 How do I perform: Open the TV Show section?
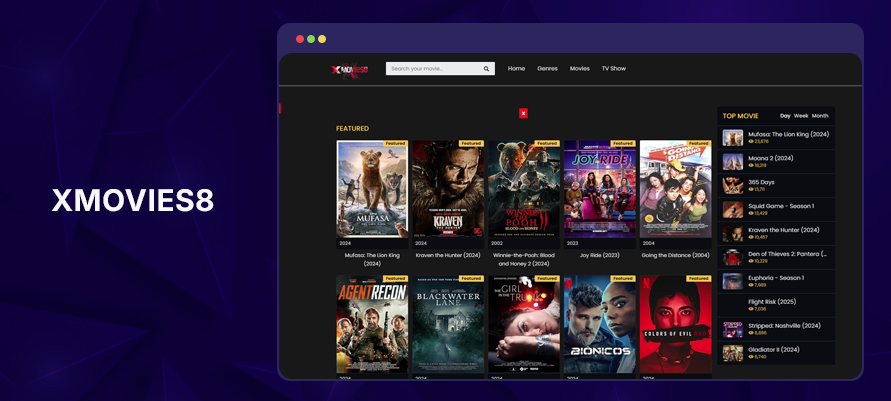614,69
